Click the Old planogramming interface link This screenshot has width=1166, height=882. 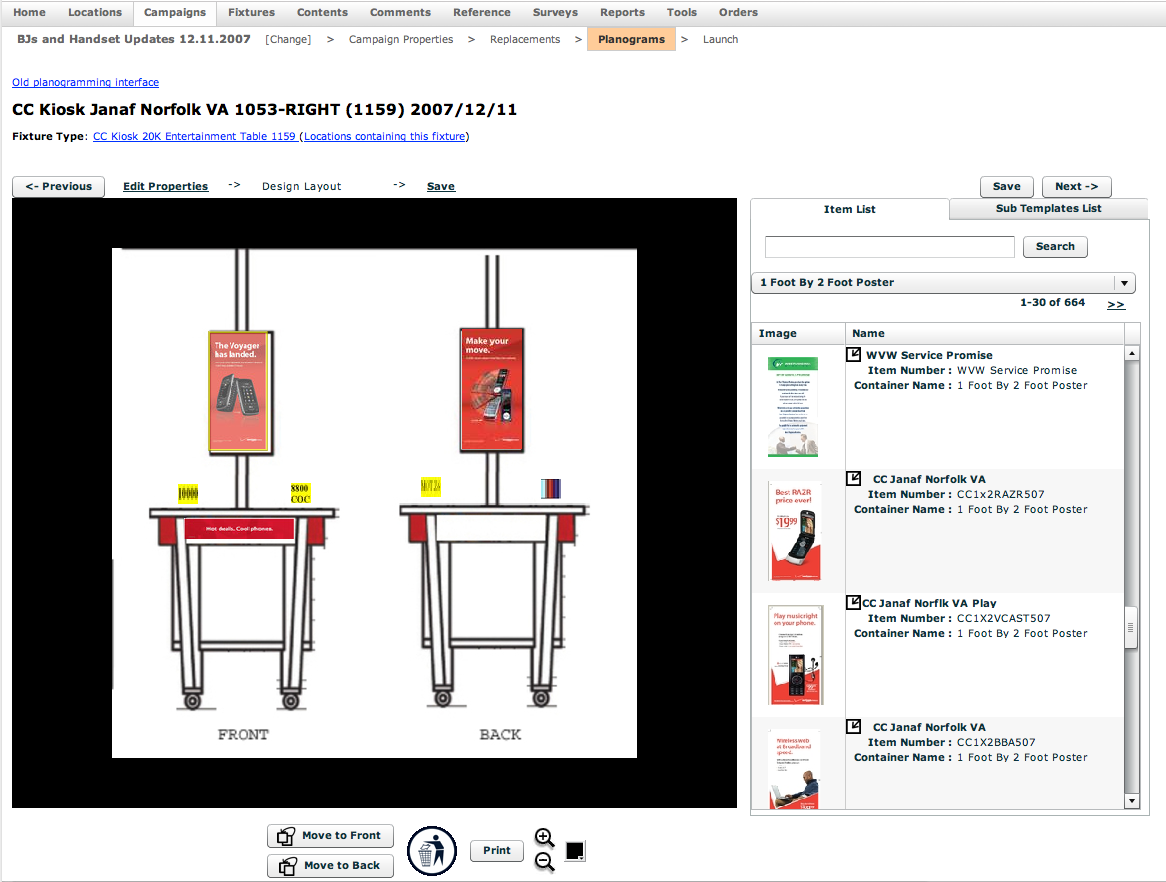click(x=85, y=82)
